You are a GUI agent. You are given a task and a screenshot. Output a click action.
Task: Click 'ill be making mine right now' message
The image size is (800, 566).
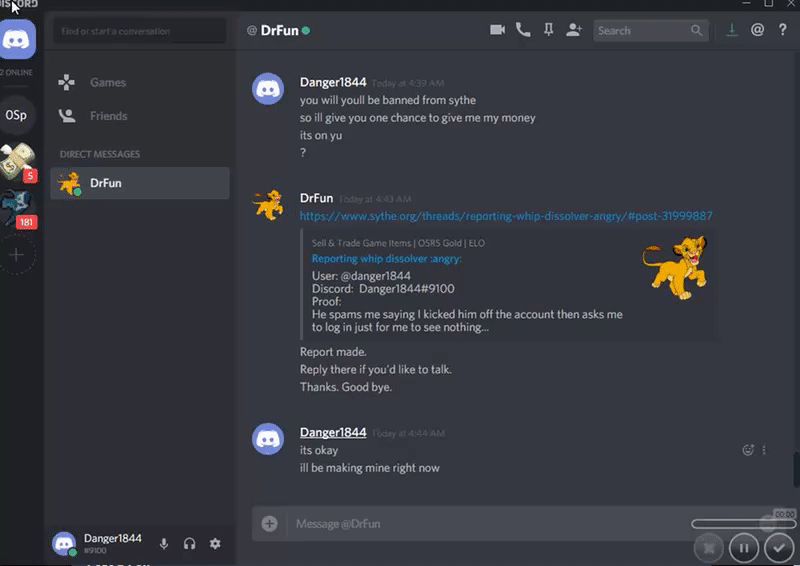pyautogui.click(x=369, y=467)
